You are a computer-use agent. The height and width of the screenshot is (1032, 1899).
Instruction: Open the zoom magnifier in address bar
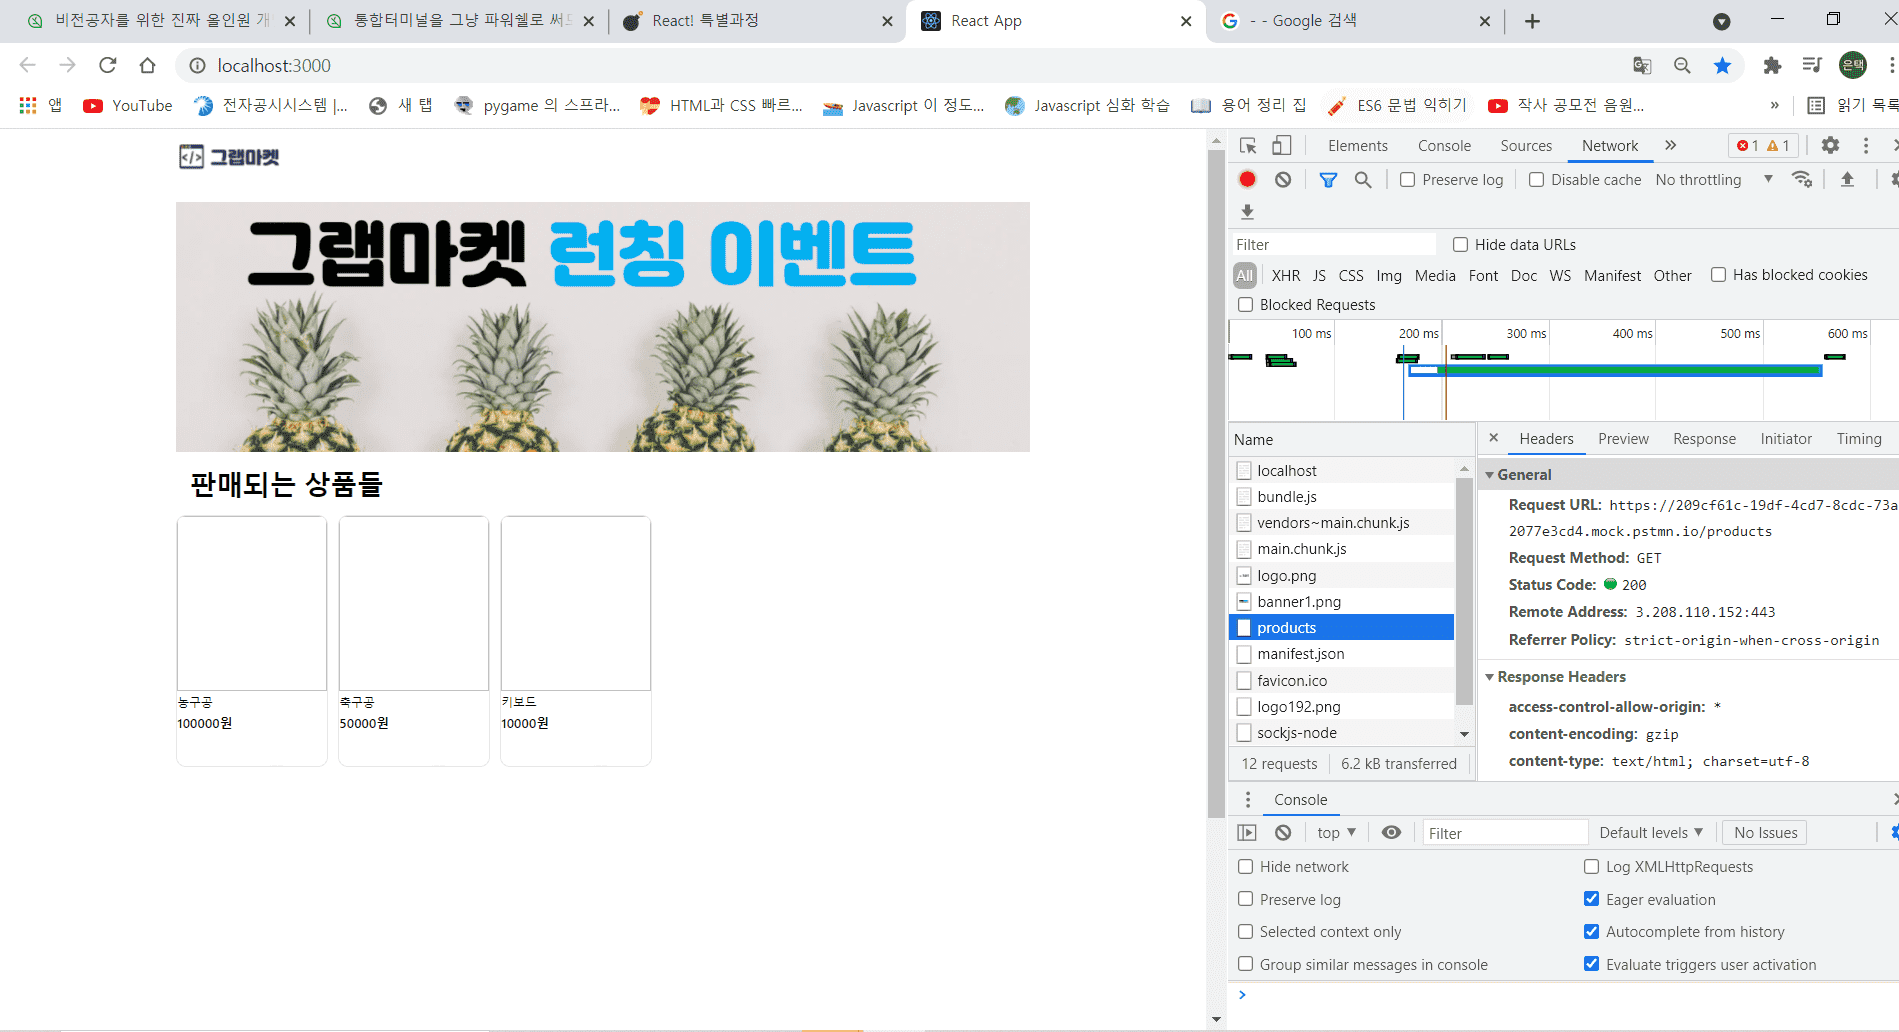(x=1682, y=66)
